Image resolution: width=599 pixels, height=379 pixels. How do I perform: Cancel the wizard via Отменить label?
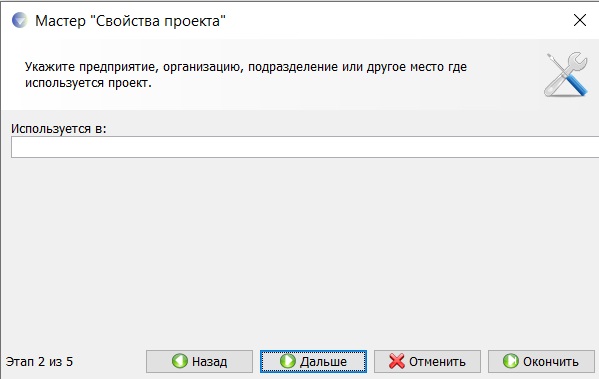(437, 361)
